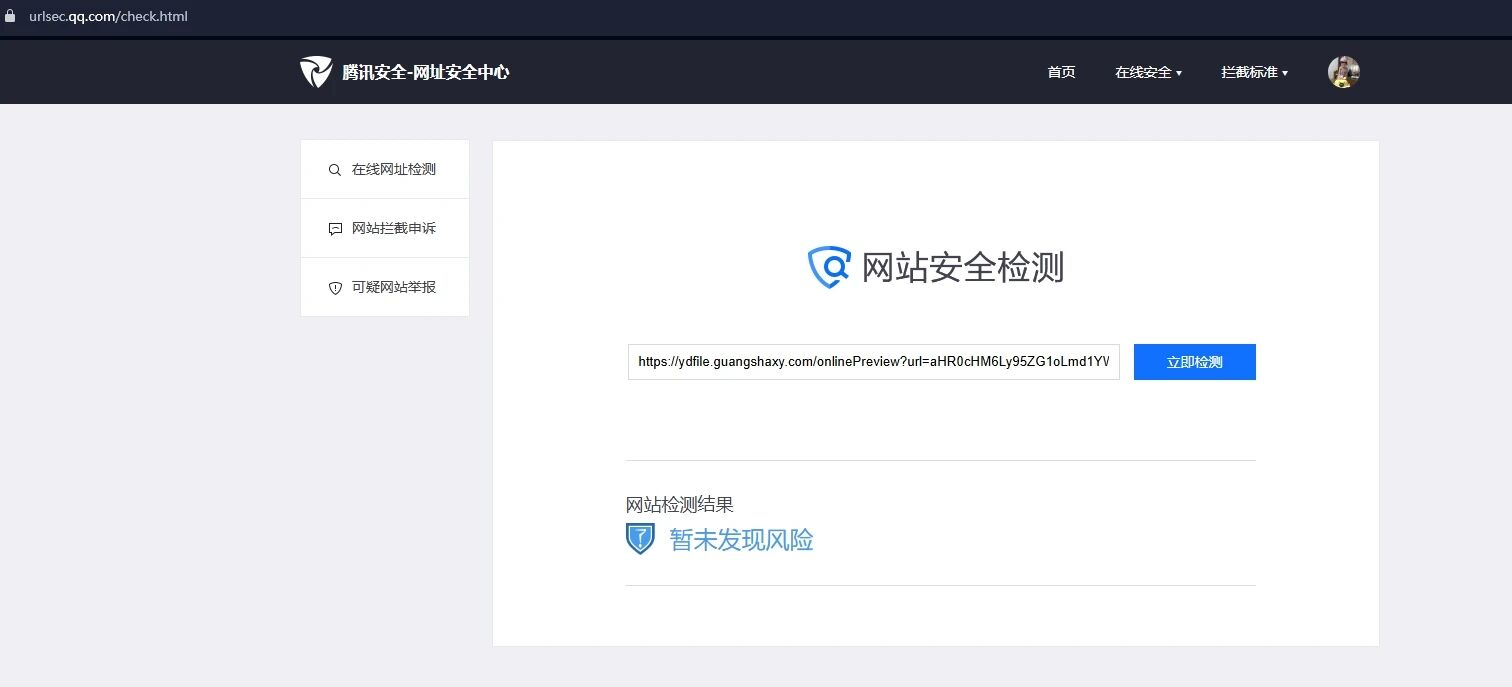Click the lock icon in address bar
Viewport: 1512px width, 687px height.
tap(11, 16)
